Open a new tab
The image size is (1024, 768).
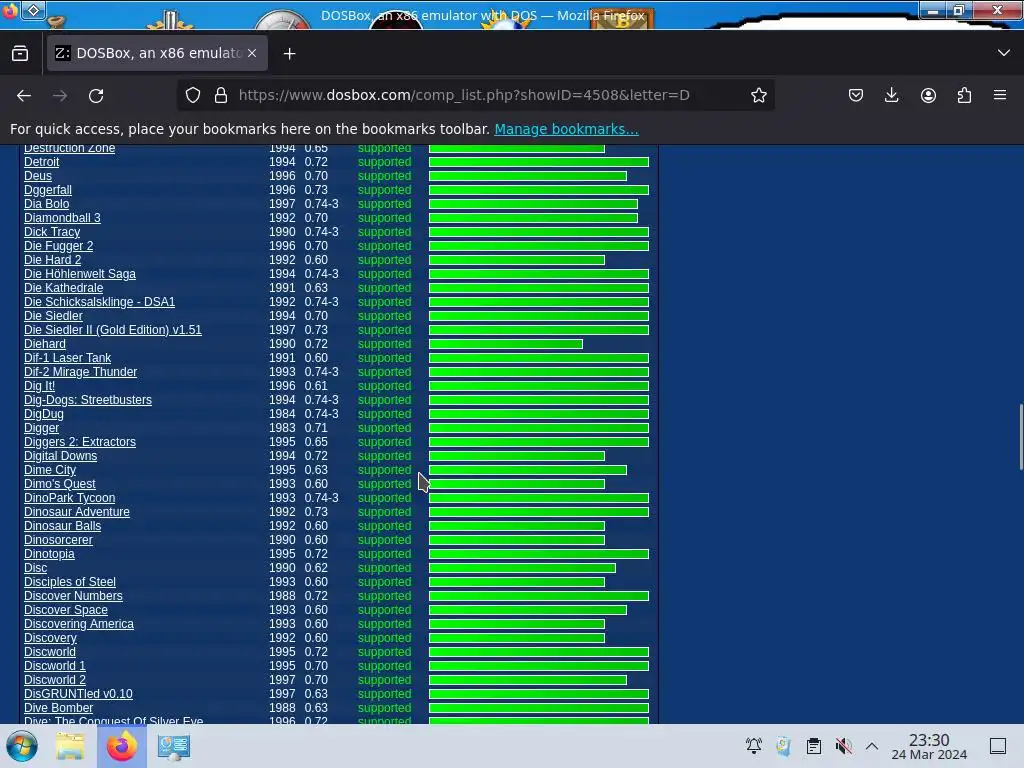point(289,54)
